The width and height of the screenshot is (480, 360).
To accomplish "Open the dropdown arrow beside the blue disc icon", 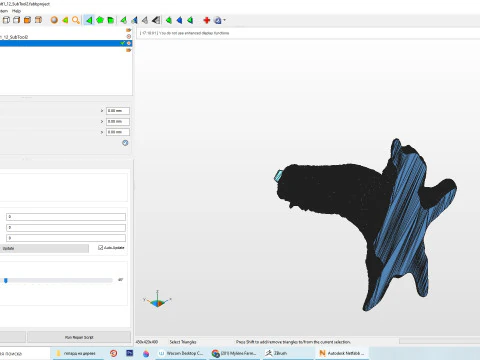I will point(224,20).
